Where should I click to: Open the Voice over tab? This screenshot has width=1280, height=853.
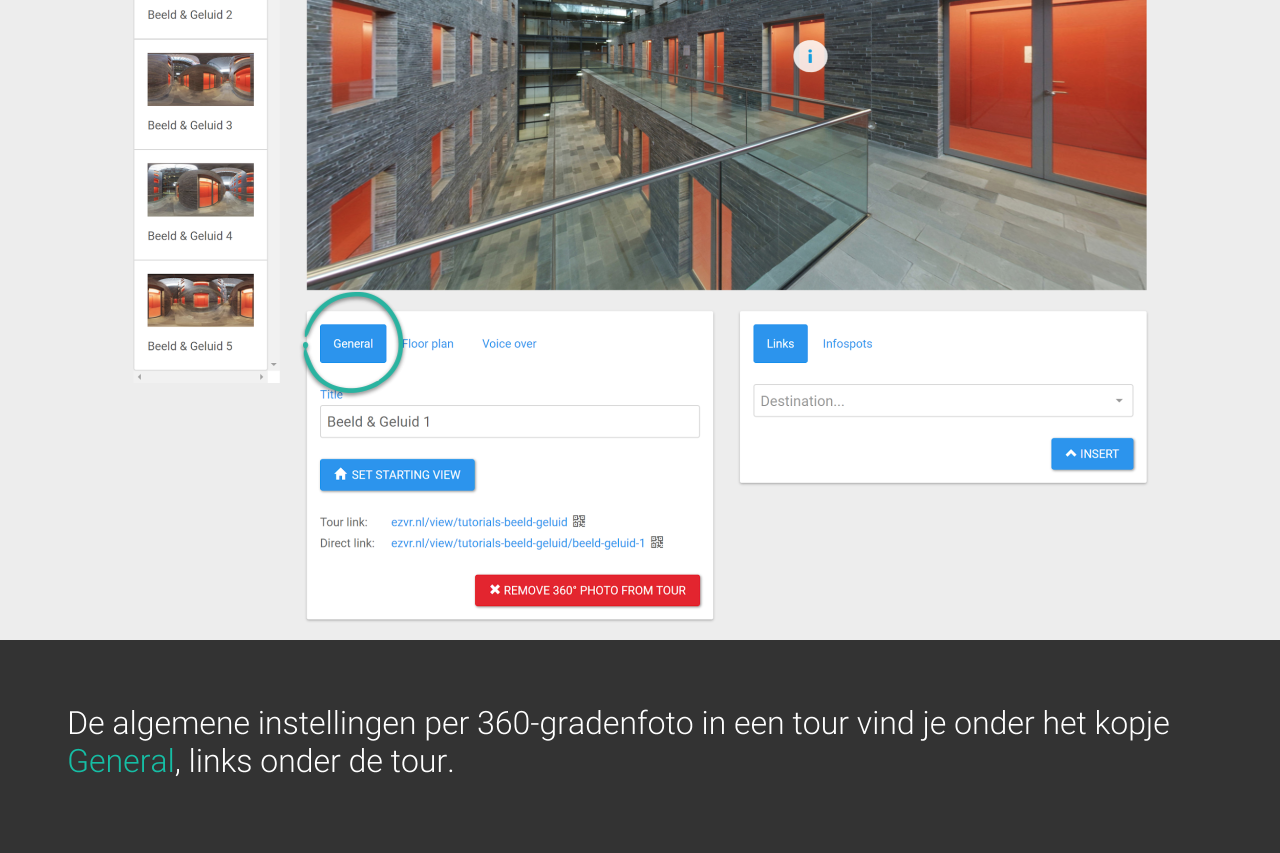pos(509,344)
